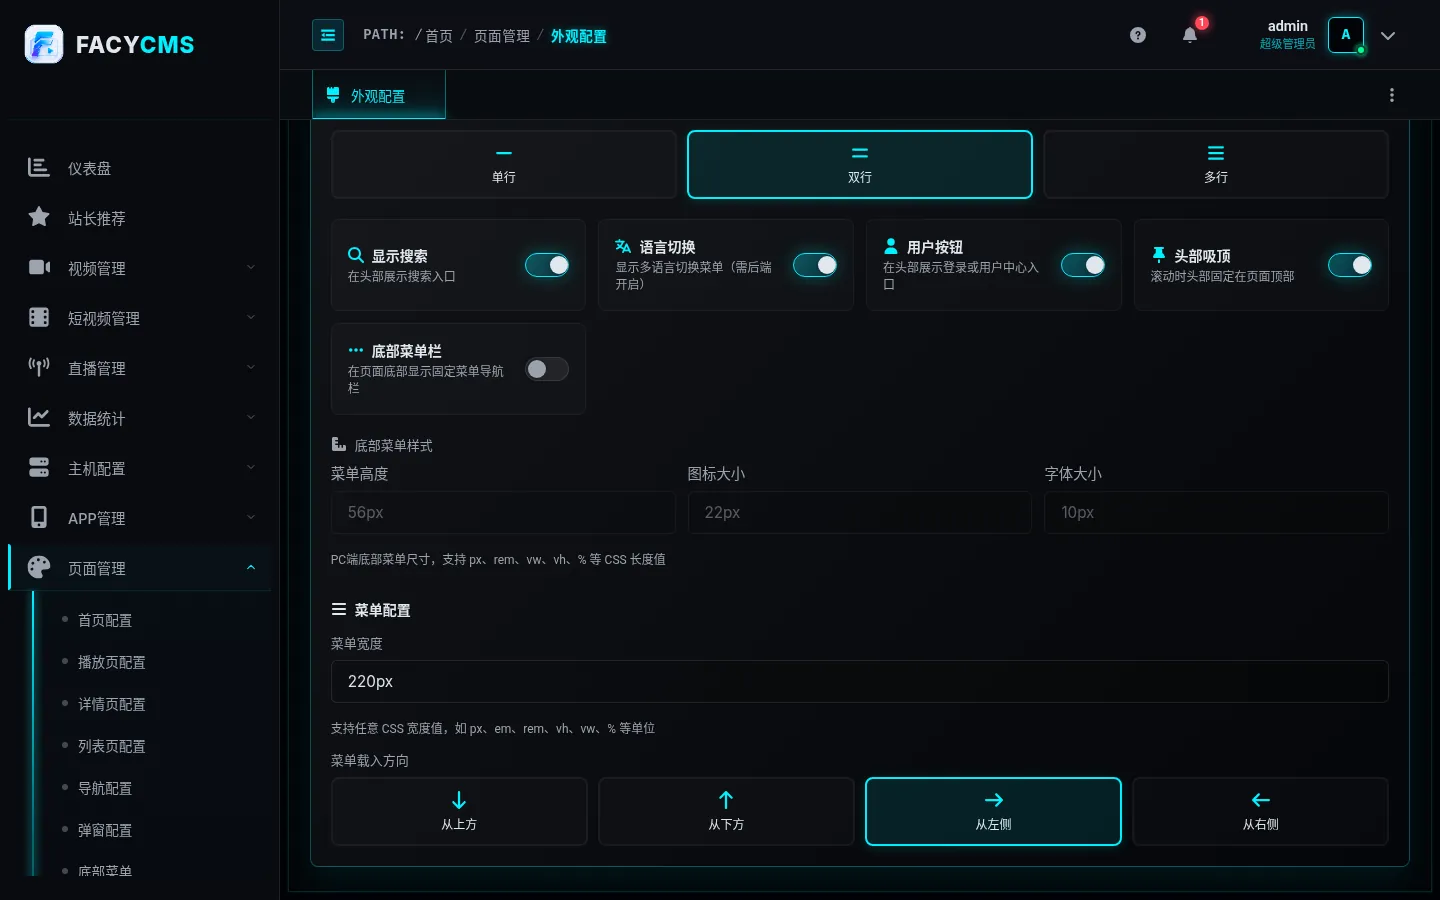Image resolution: width=1440 pixels, height=900 pixels.
Task: Click the 页面管理 palette icon
Action: (x=39, y=567)
